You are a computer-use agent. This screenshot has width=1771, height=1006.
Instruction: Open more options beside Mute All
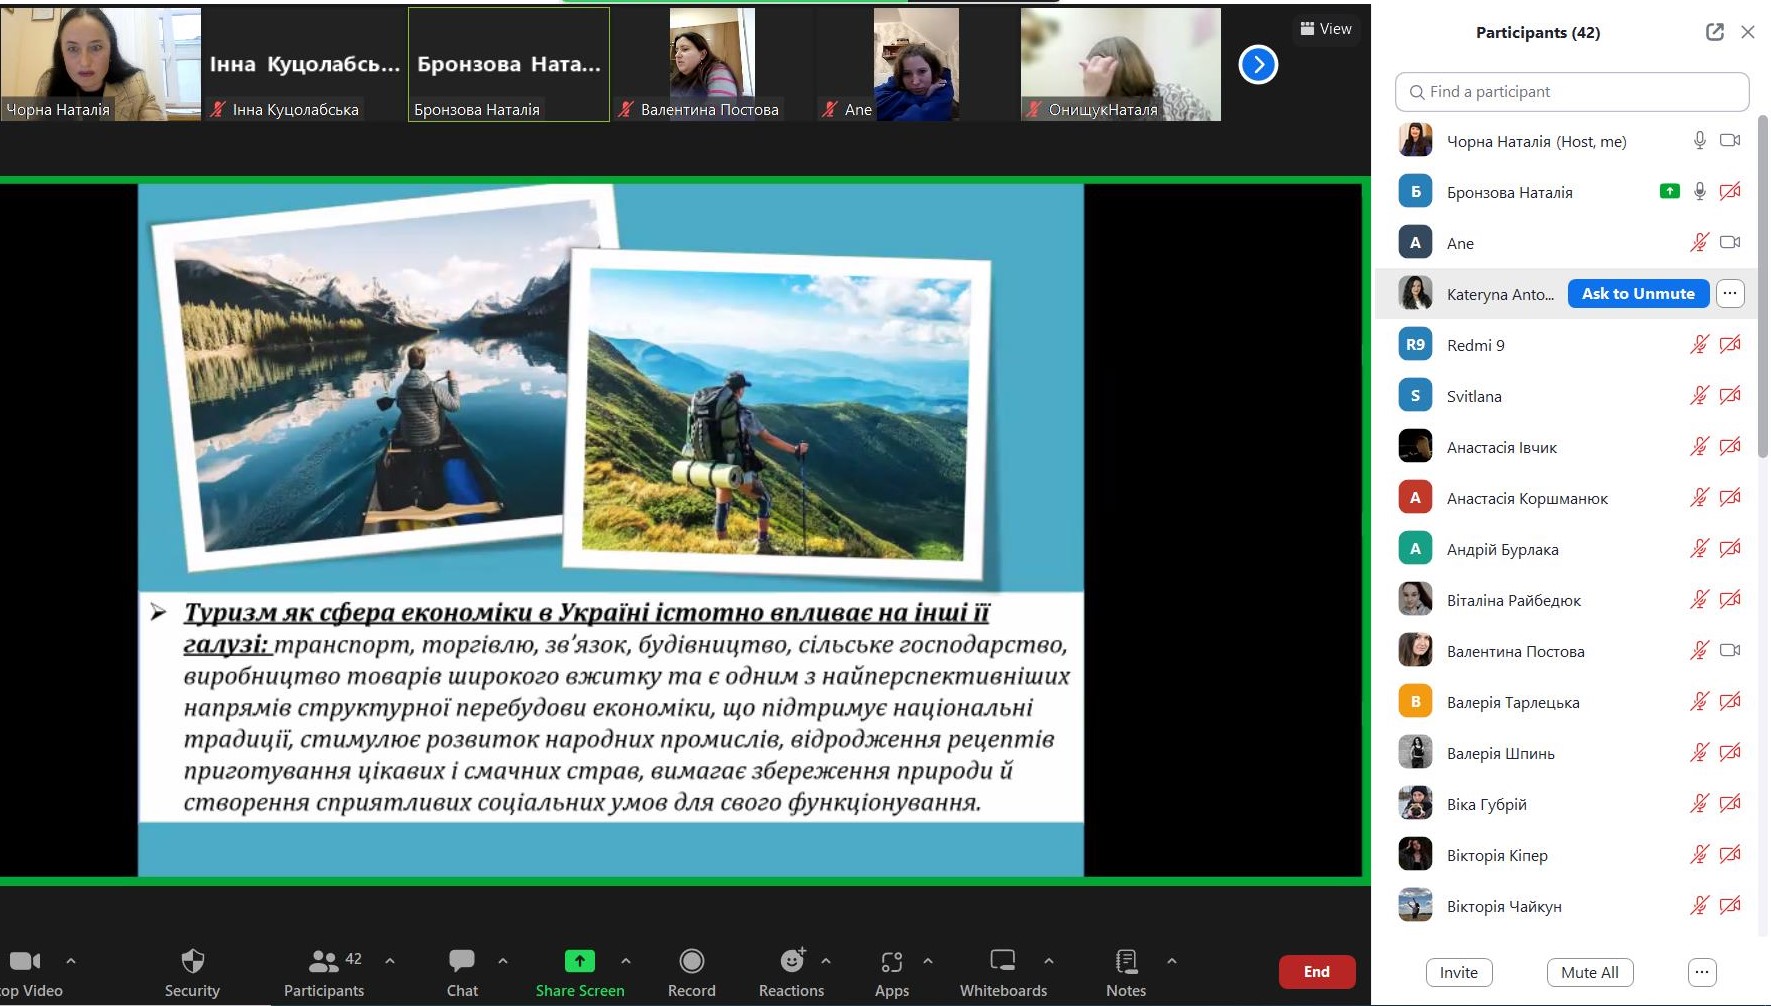click(x=1702, y=972)
